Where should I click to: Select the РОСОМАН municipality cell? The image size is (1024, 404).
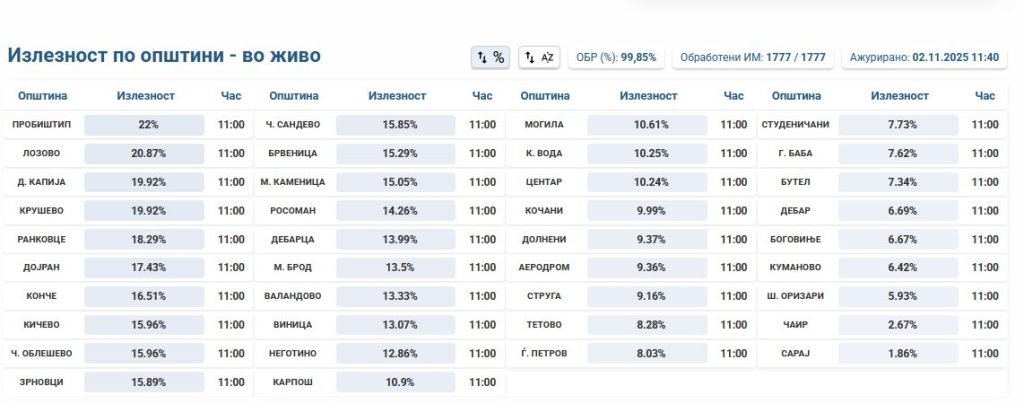pyautogui.click(x=293, y=211)
